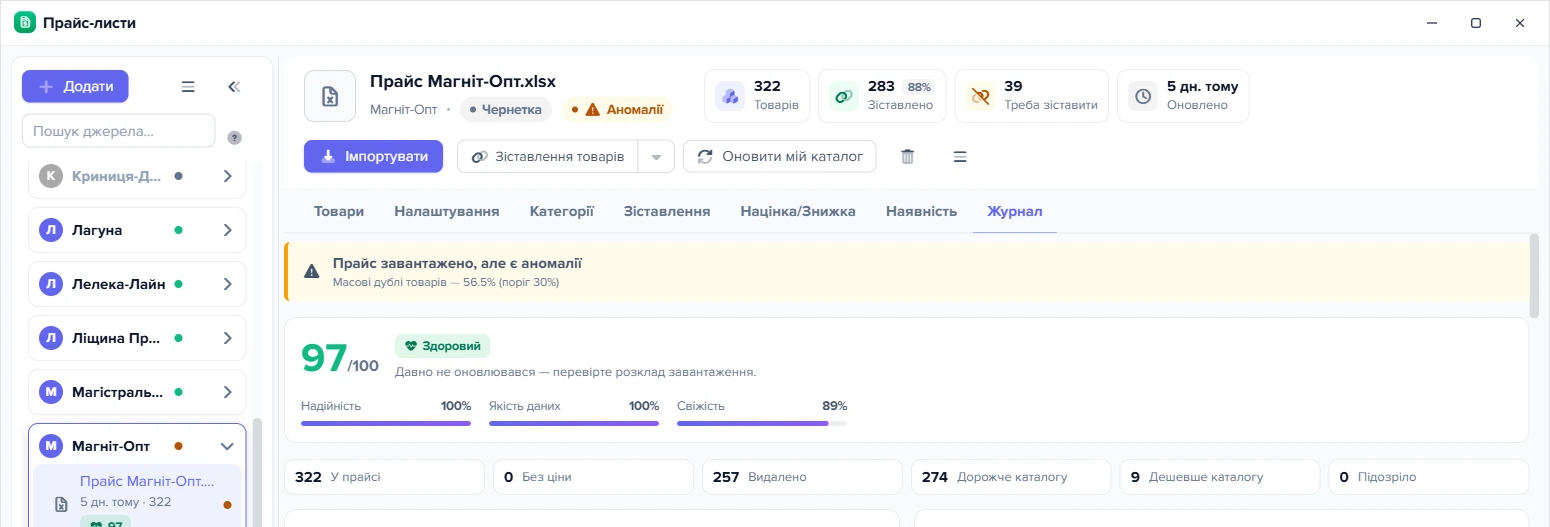1550x527 pixels.
Task: Click the 88% matched badge
Action: [919, 87]
